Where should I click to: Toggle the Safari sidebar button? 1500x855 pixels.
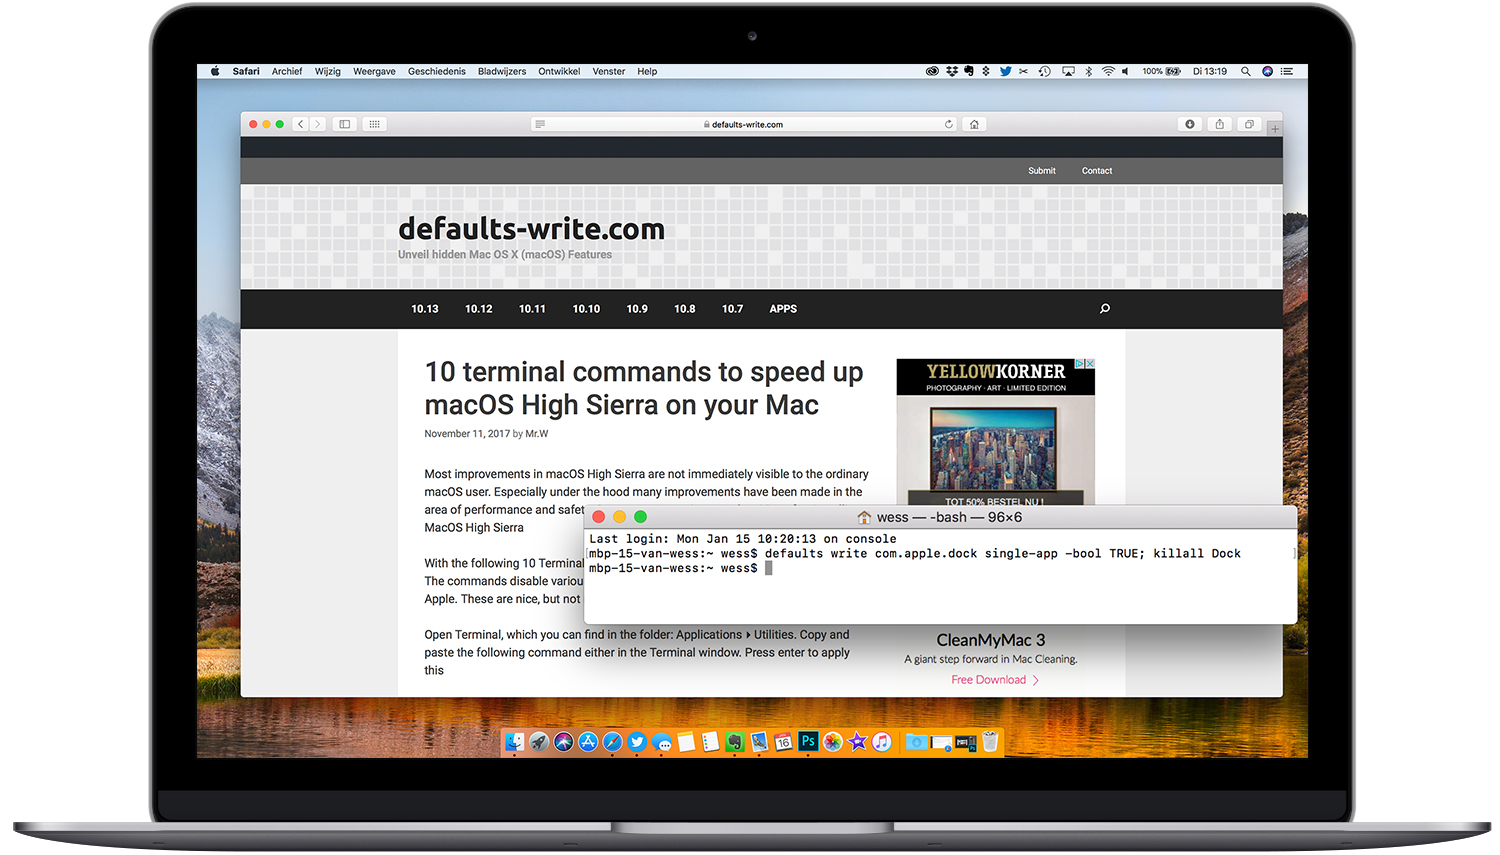345,124
